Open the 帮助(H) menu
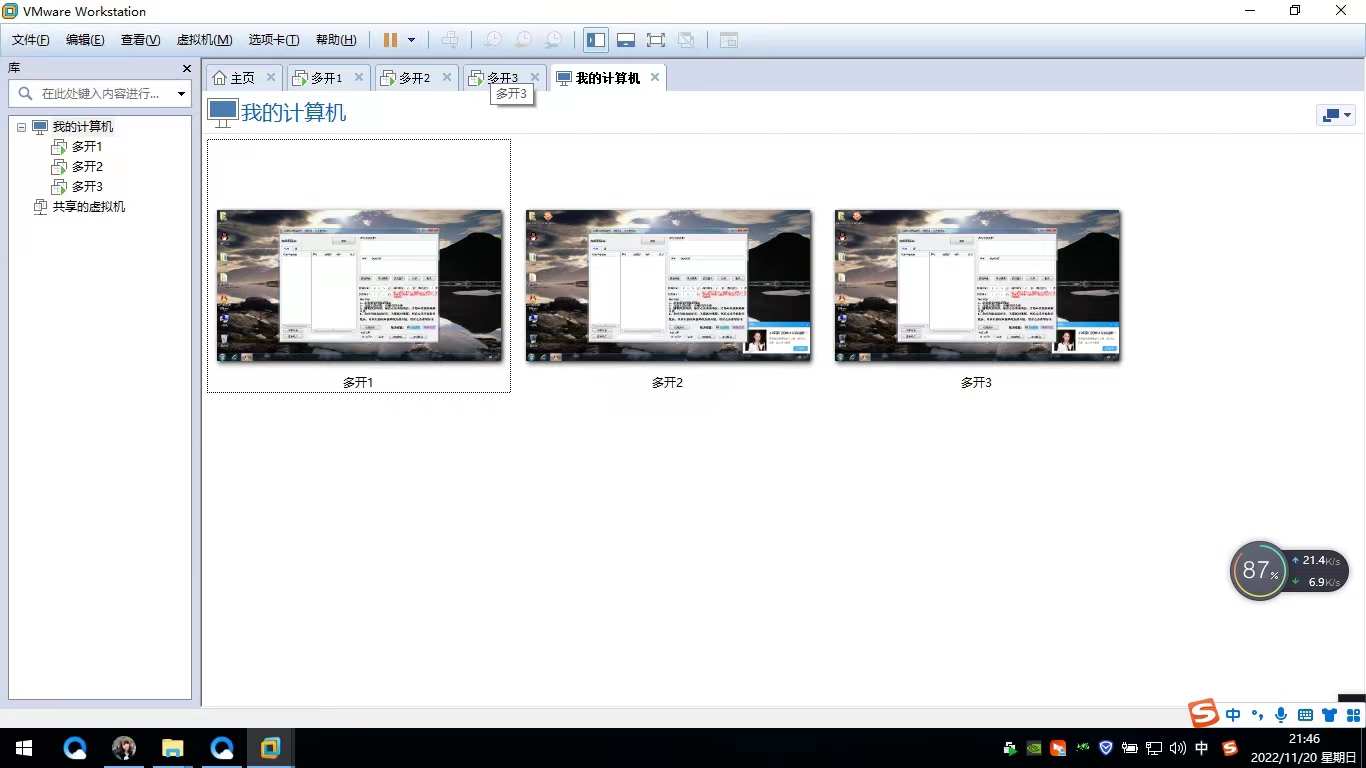This screenshot has height=768, width=1366. (x=335, y=40)
